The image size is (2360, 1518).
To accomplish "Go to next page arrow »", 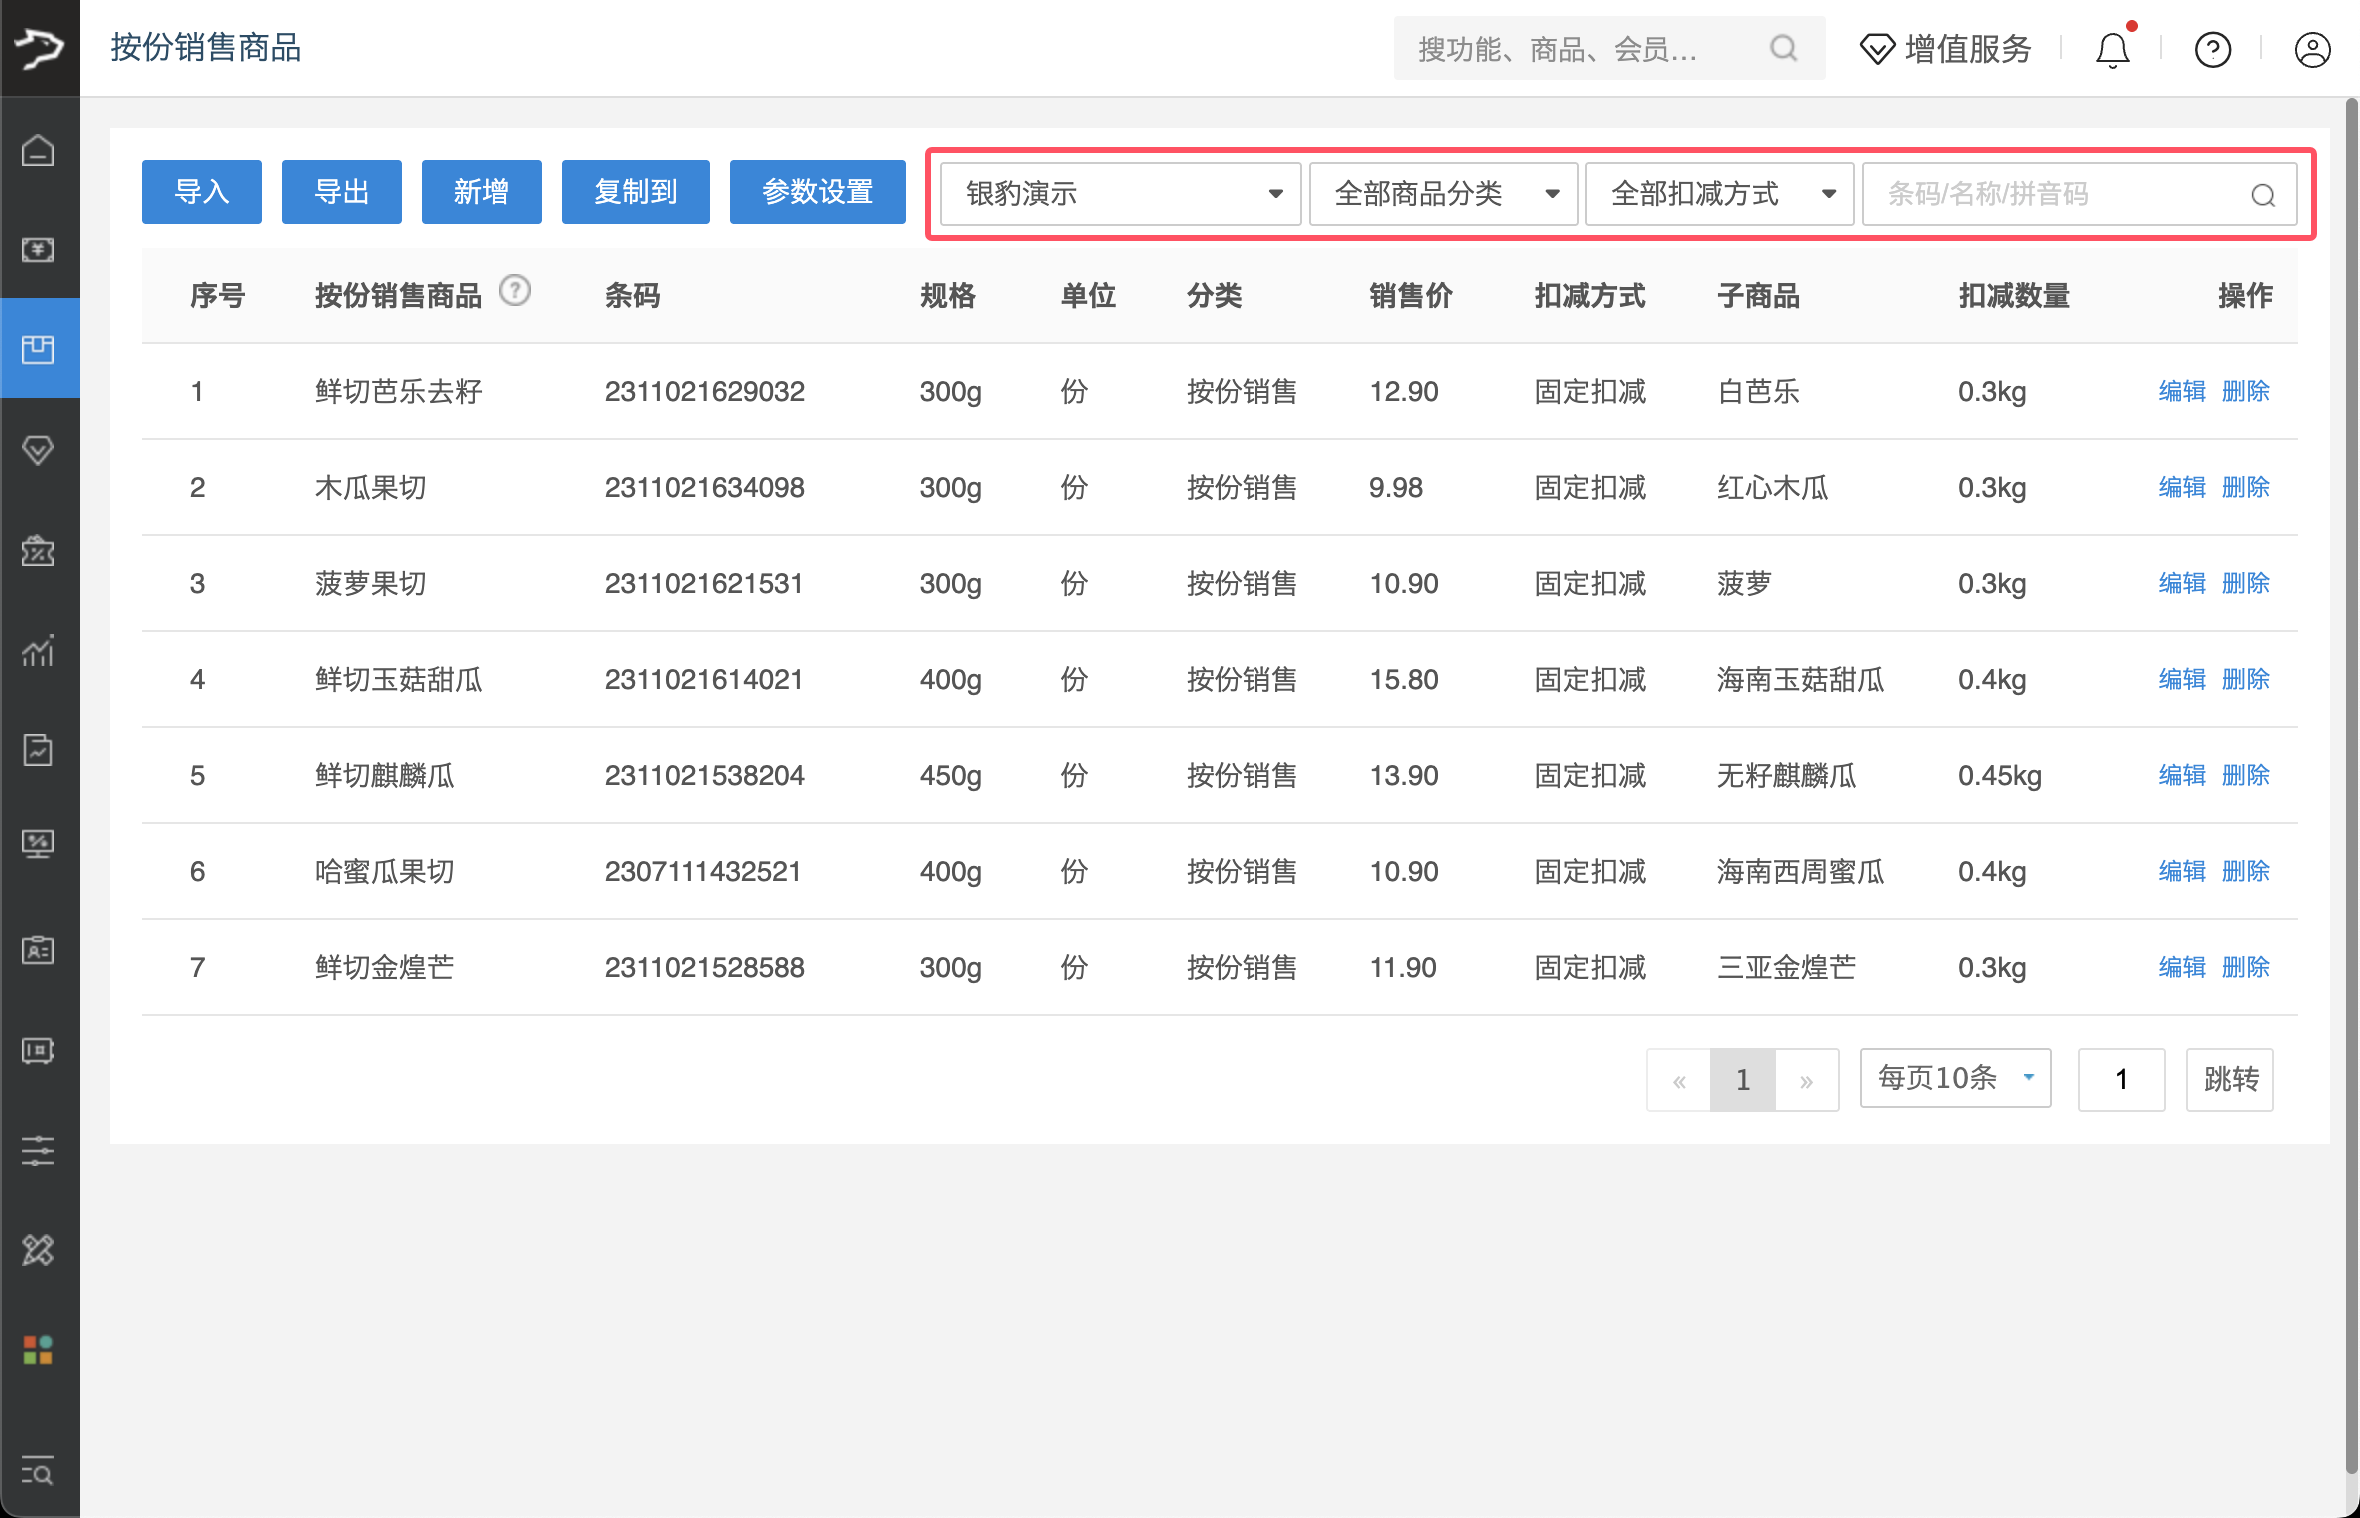I will coord(1806,1080).
